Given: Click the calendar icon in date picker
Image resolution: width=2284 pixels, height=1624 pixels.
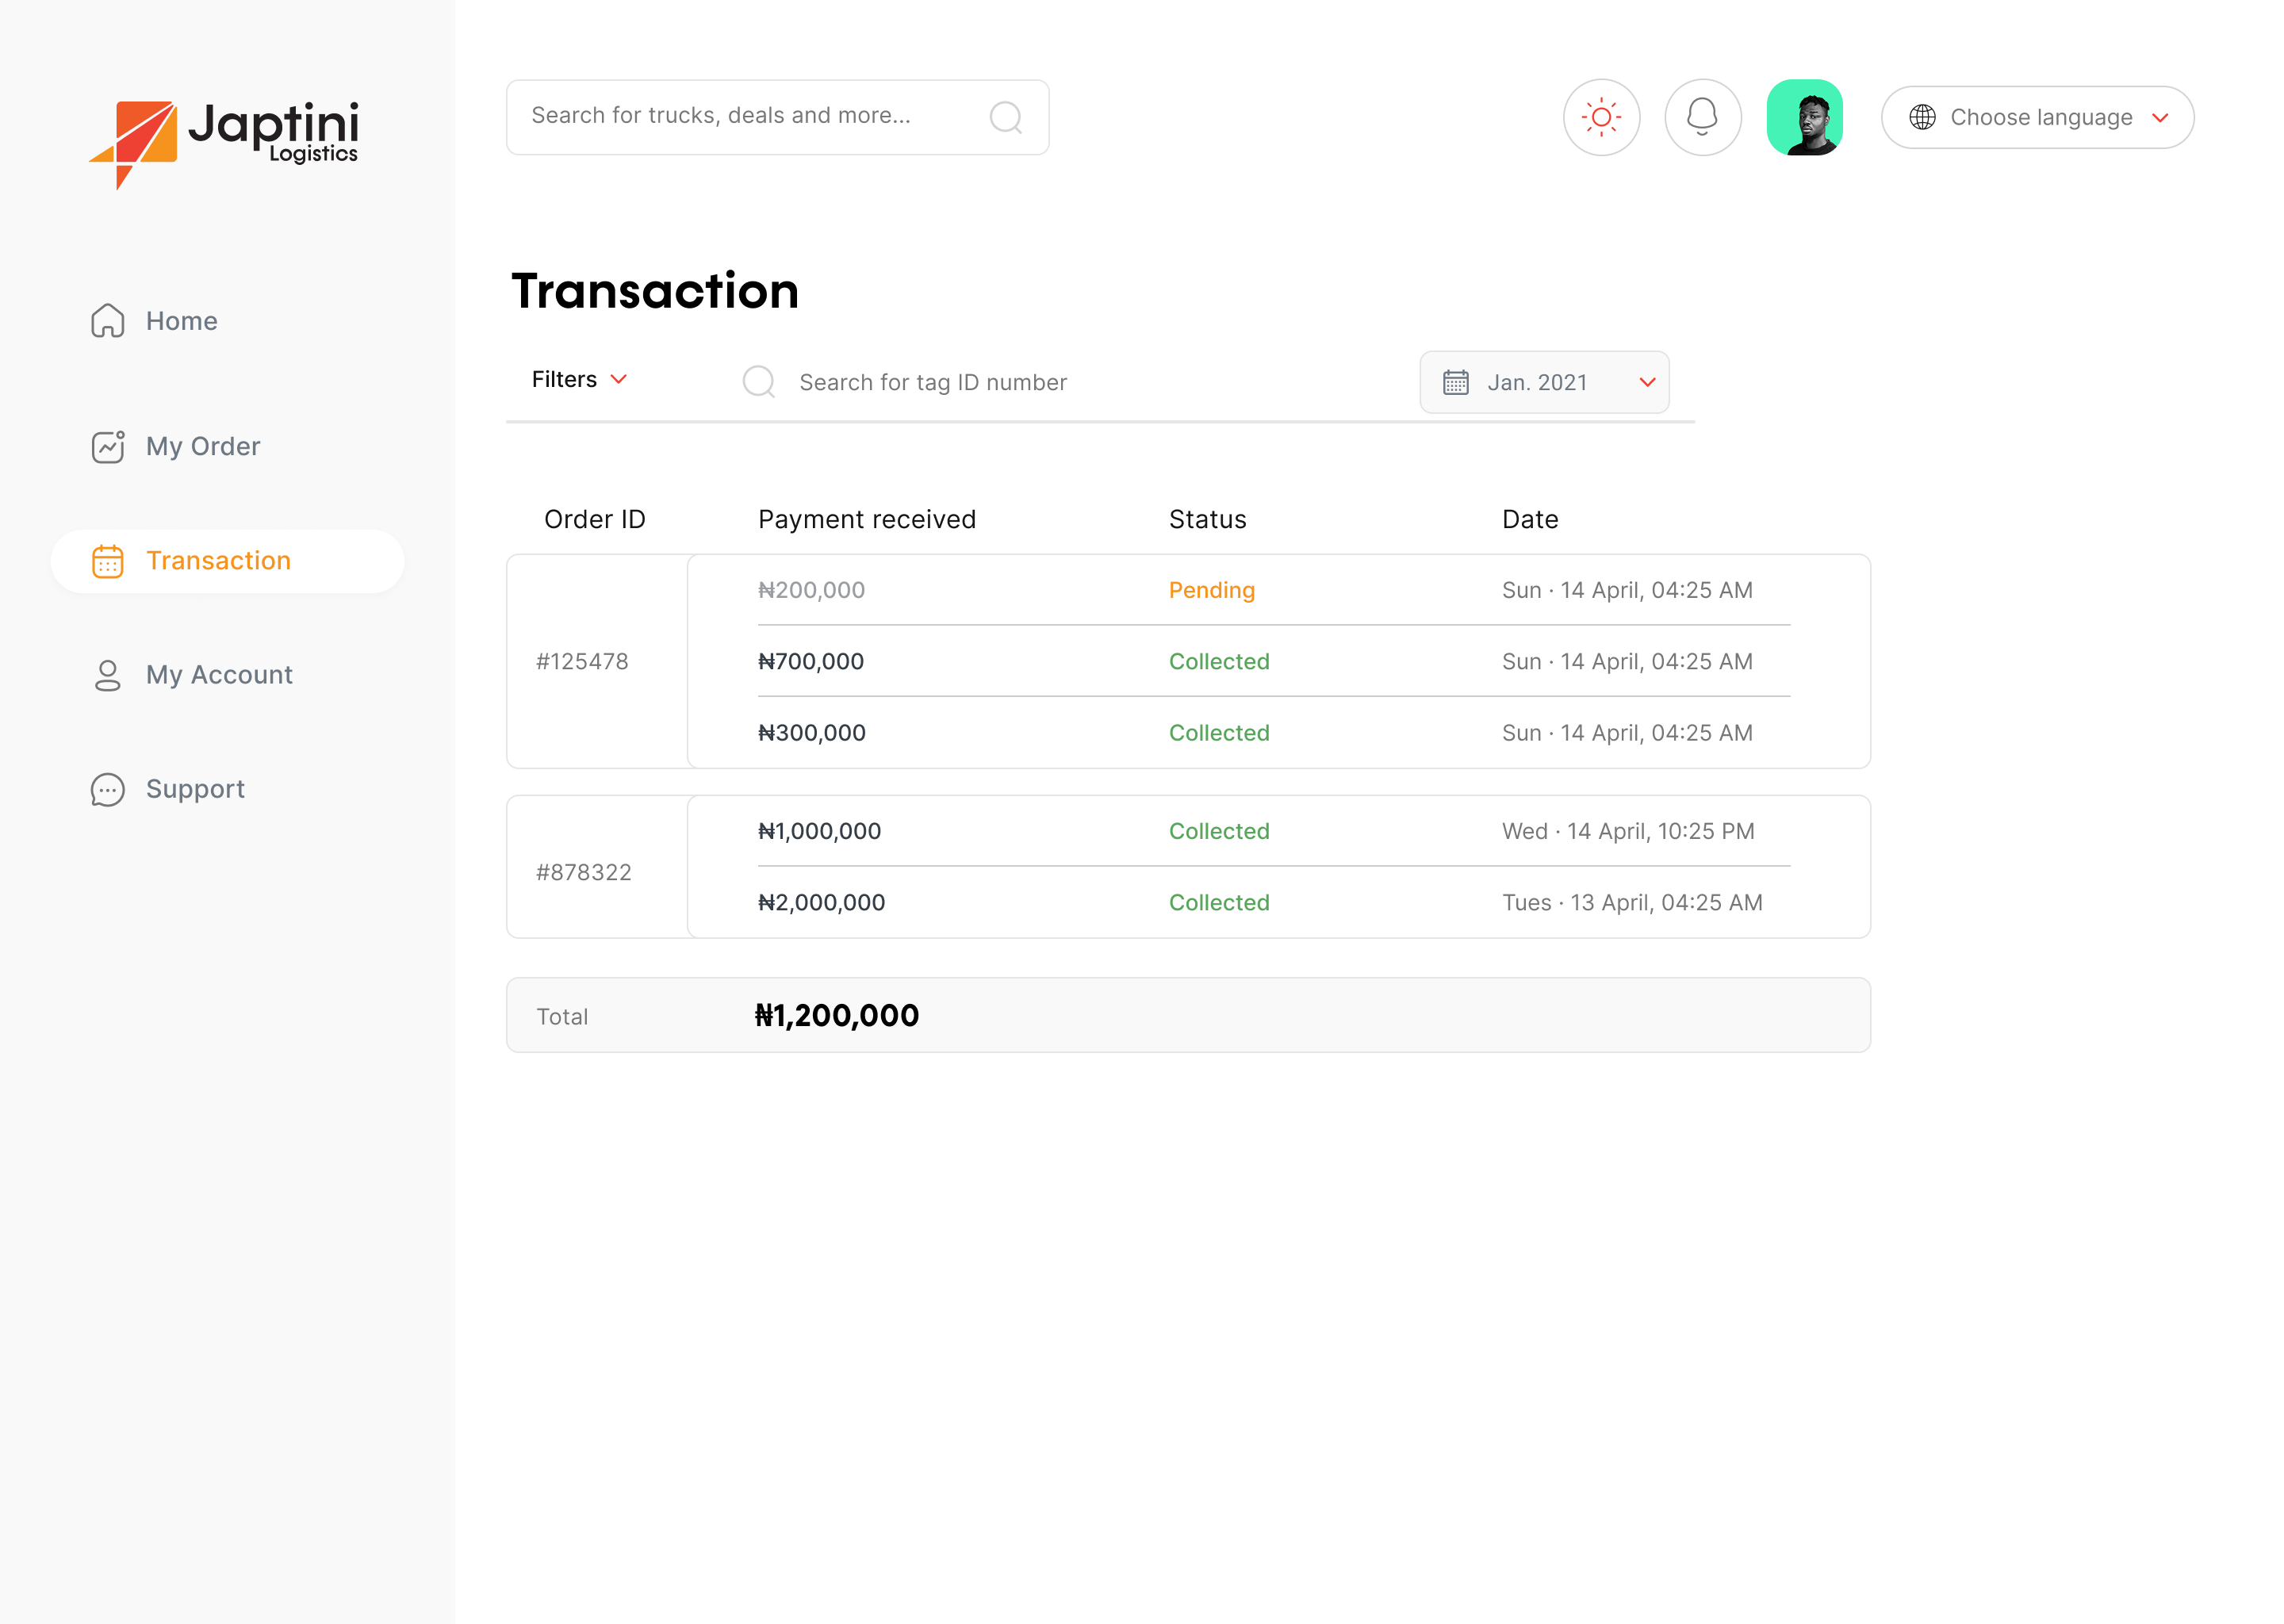Looking at the screenshot, I should [x=1455, y=382].
